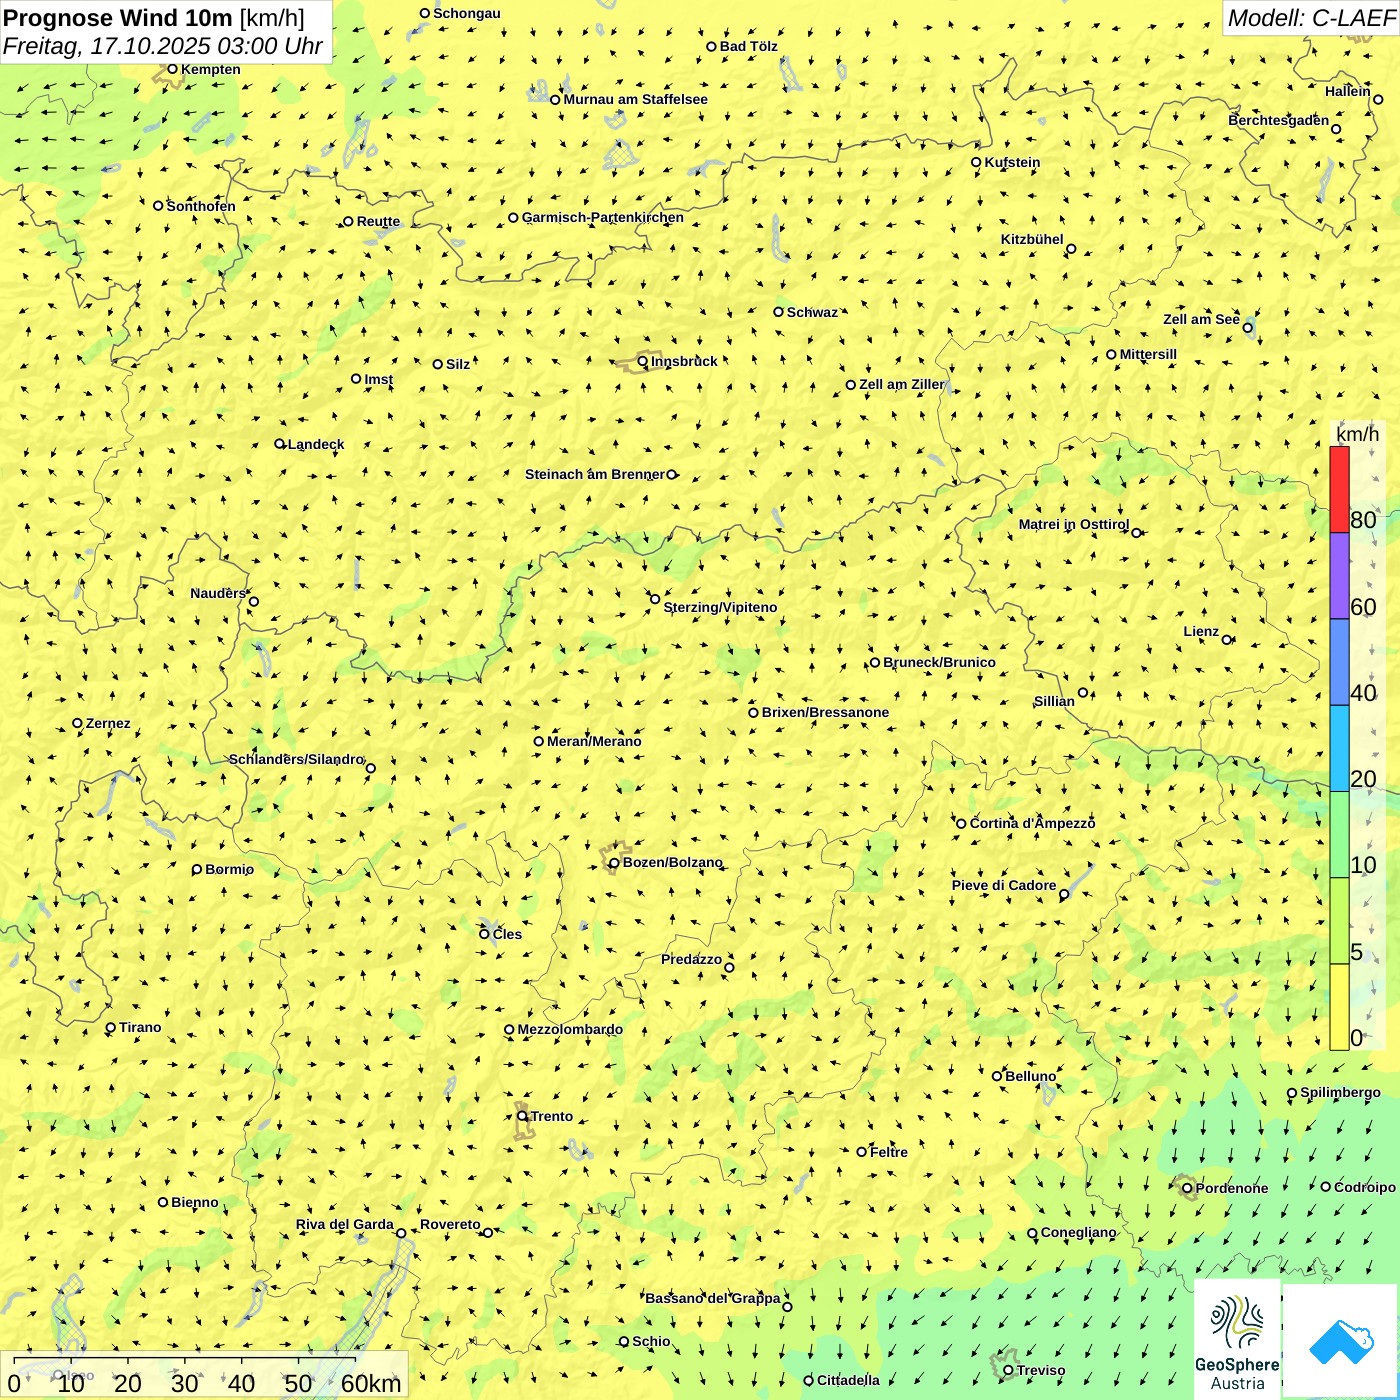
Task: Click the Hallein location marker
Action: pos(1378,99)
